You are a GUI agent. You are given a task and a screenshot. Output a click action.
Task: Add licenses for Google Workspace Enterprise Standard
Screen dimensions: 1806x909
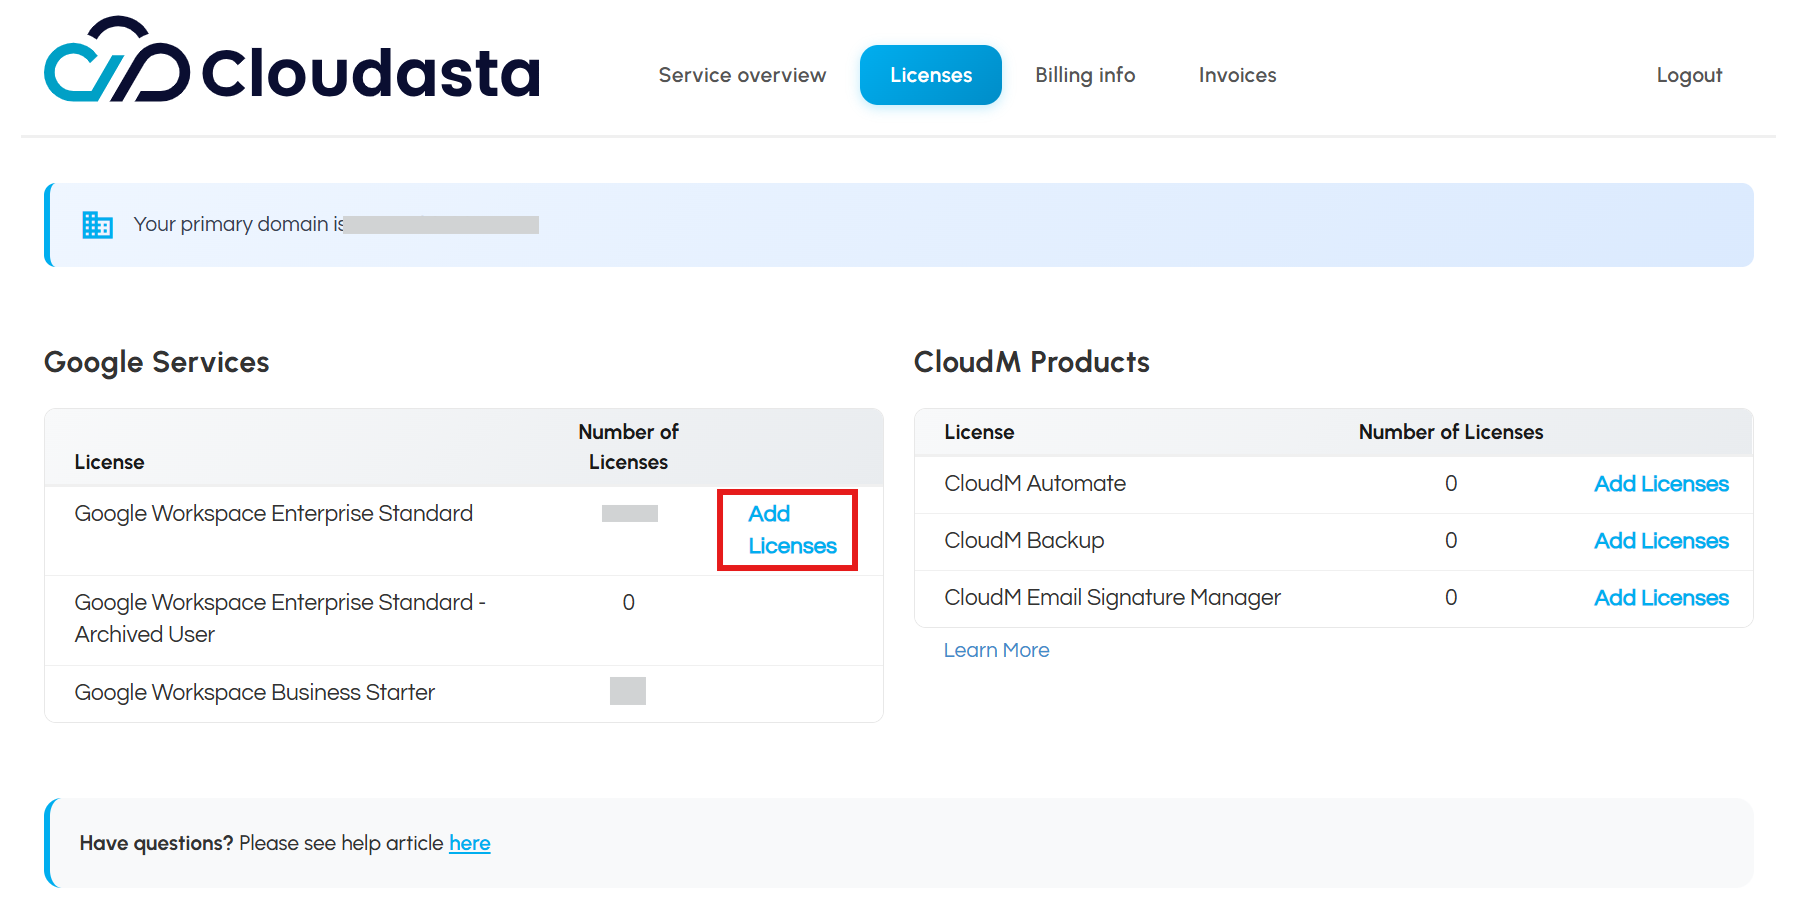pos(790,530)
